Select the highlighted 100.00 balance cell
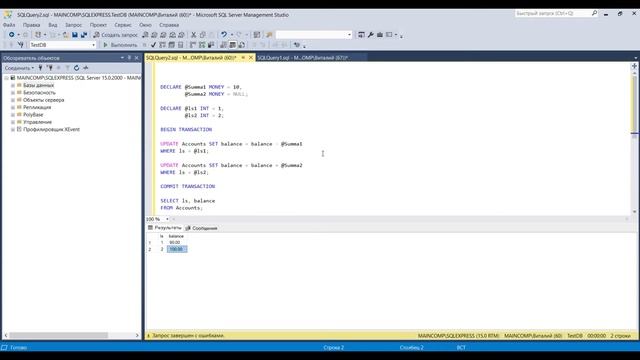 pyautogui.click(x=177, y=249)
